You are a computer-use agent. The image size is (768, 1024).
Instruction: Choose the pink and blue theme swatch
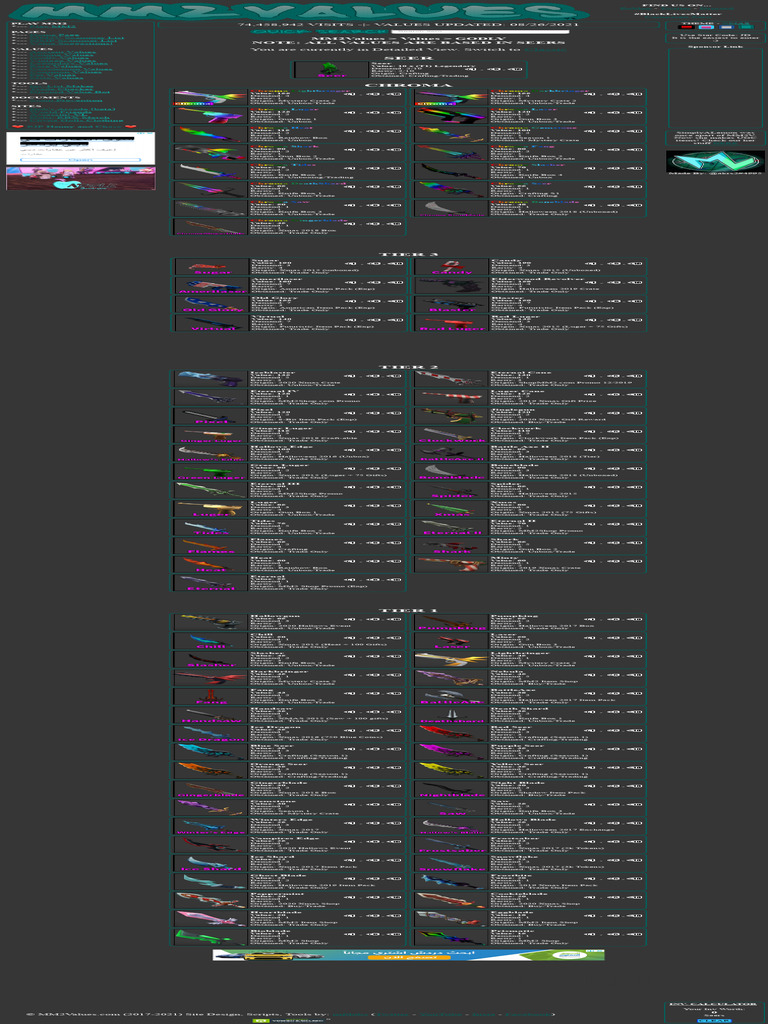point(707,27)
